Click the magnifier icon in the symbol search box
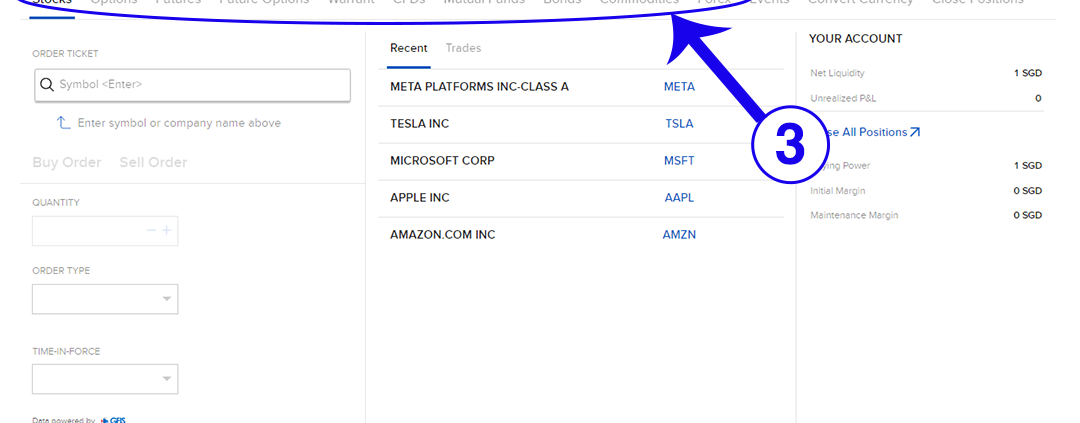This screenshot has width=1080, height=423. click(x=46, y=85)
